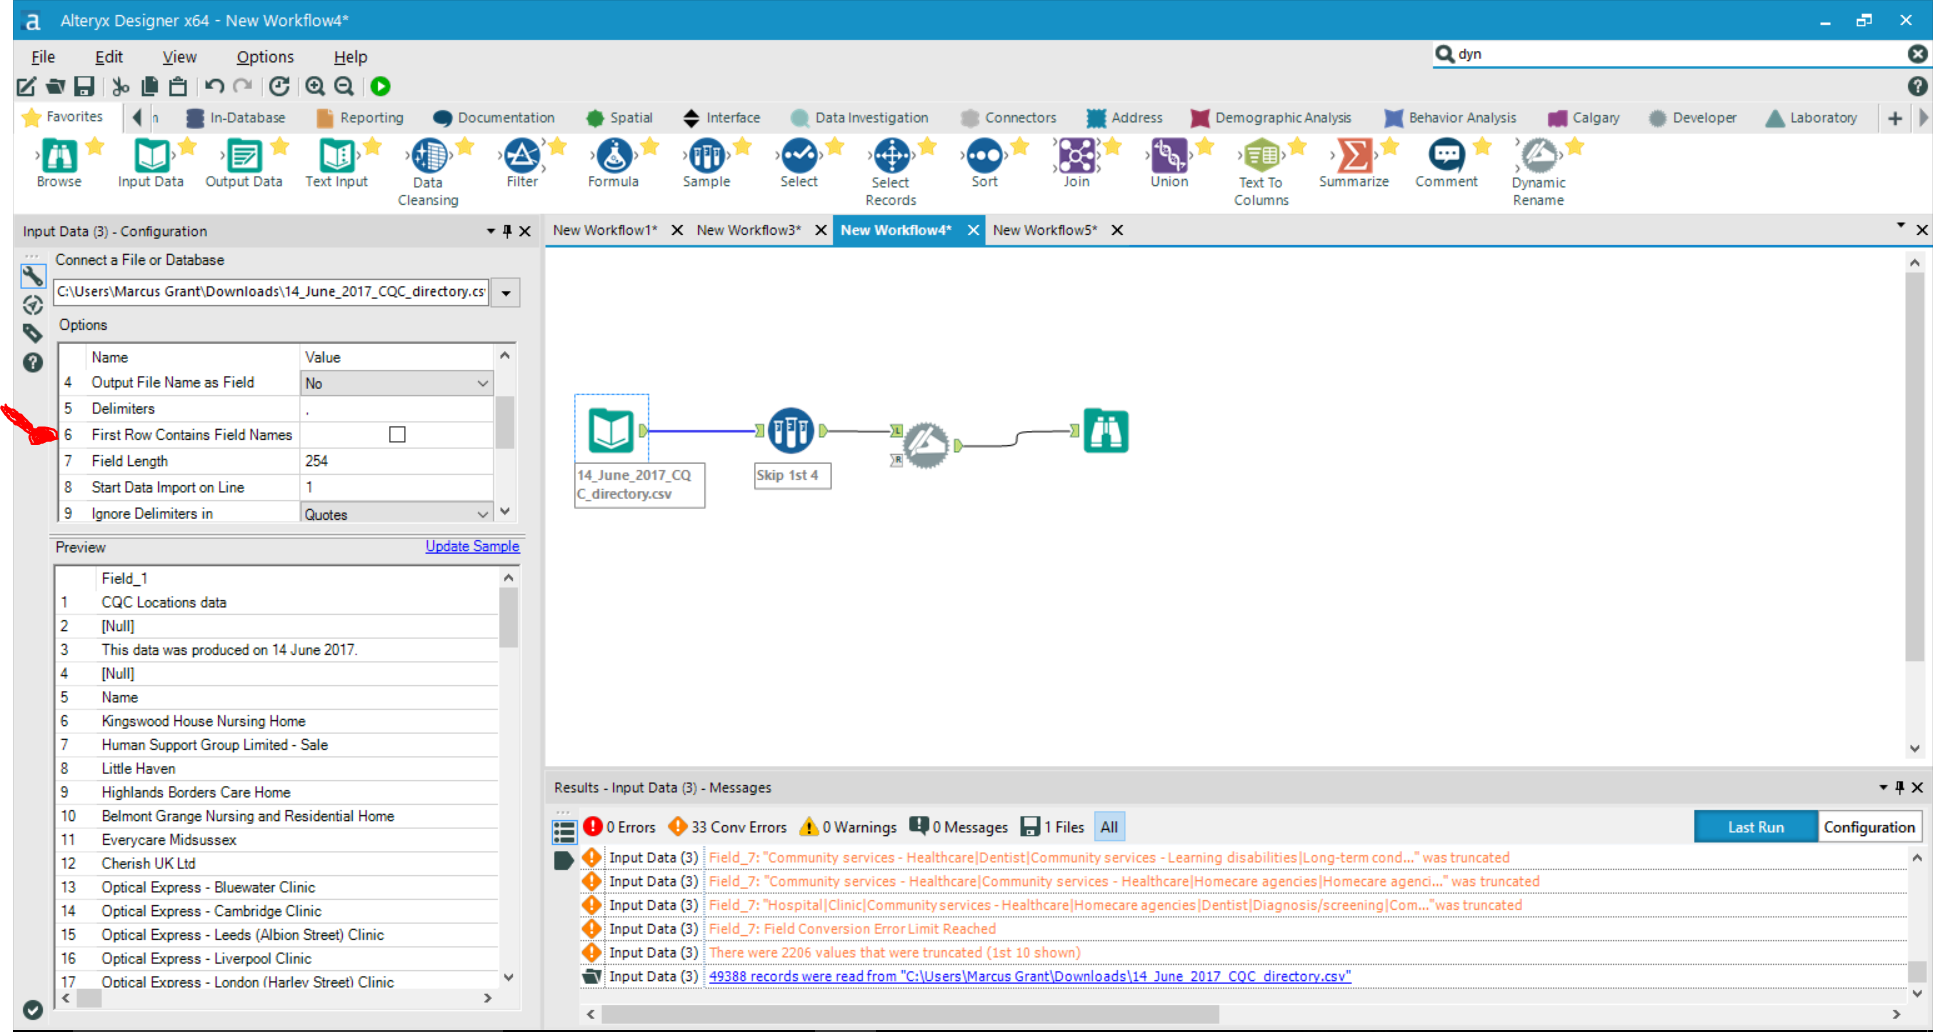The height and width of the screenshot is (1032, 1933).
Task: Select the Data Cleansing tool
Action: (429, 157)
